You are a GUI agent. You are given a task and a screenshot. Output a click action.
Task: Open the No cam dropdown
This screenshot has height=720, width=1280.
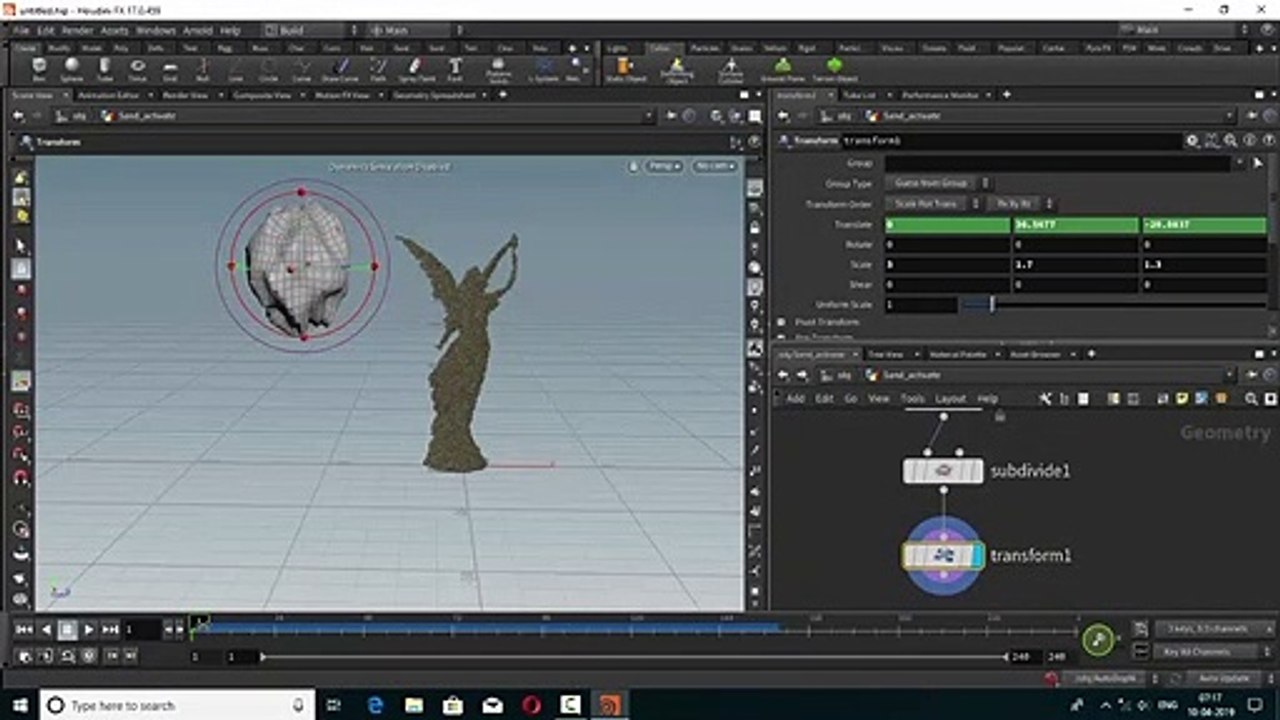click(x=715, y=166)
